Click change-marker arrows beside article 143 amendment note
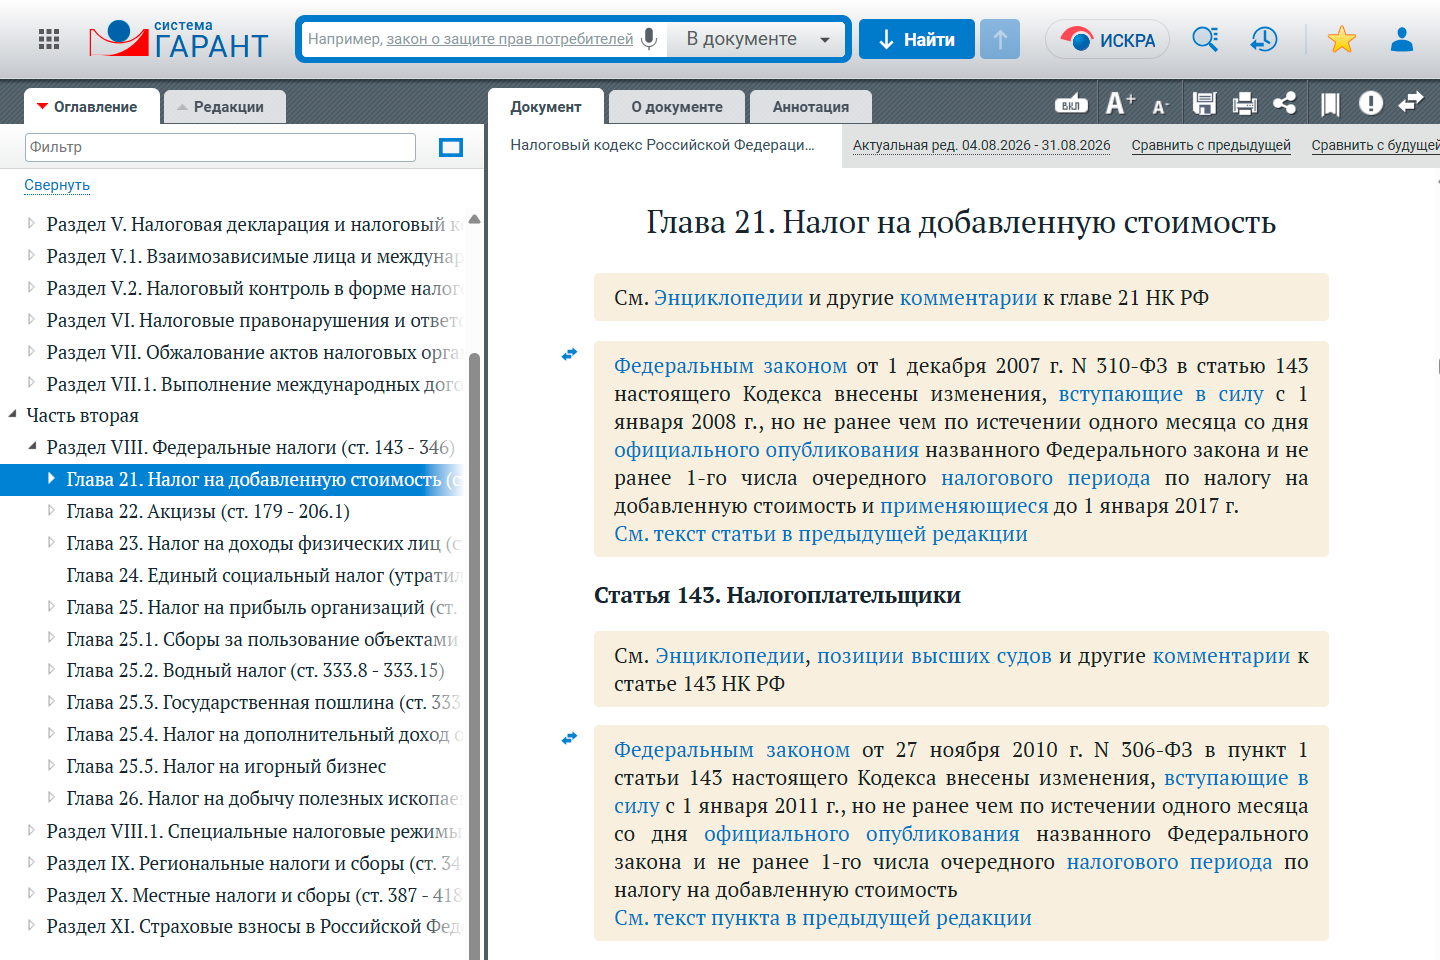The width and height of the screenshot is (1440, 960). [569, 354]
